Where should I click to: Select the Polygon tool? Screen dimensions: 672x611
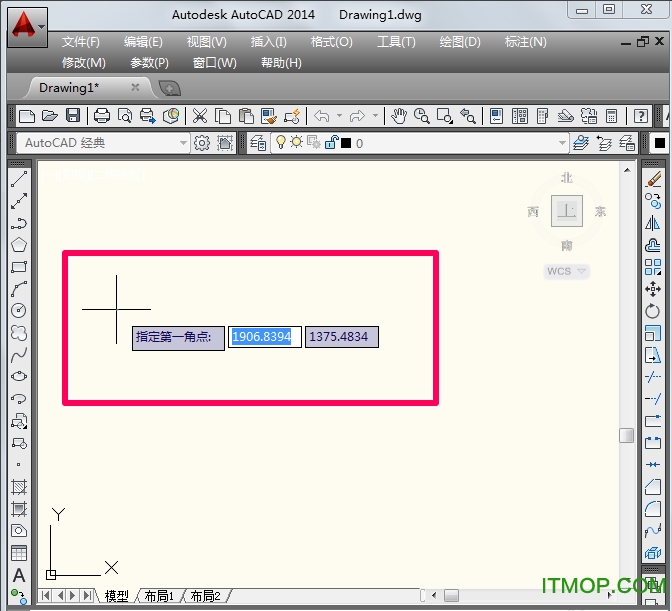(x=19, y=245)
